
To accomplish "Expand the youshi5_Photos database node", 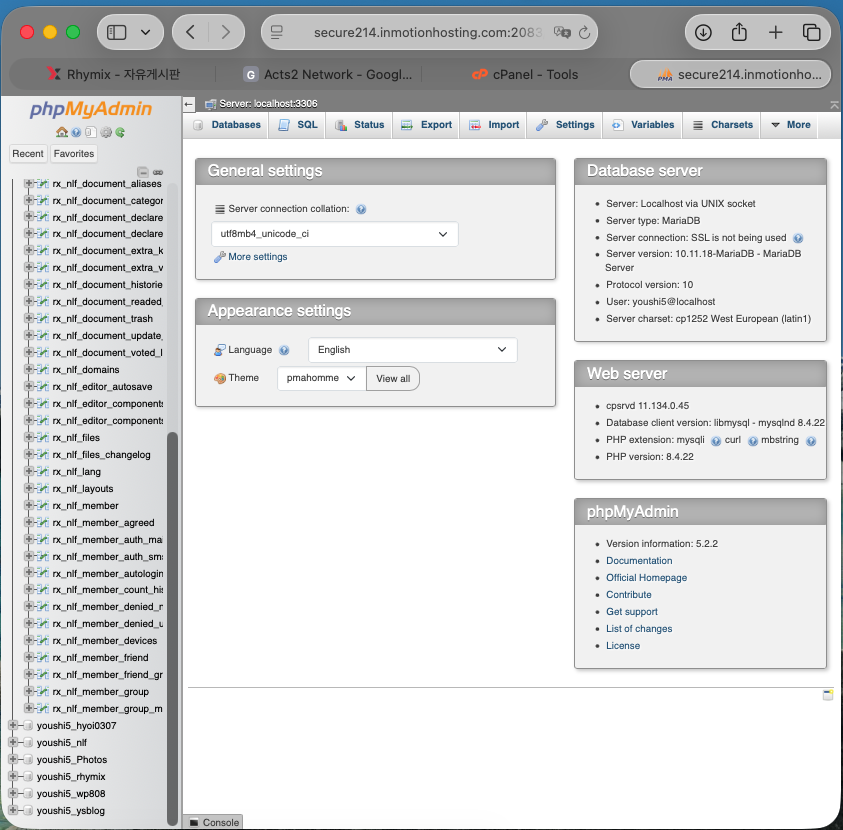I will pyautogui.click(x=13, y=759).
